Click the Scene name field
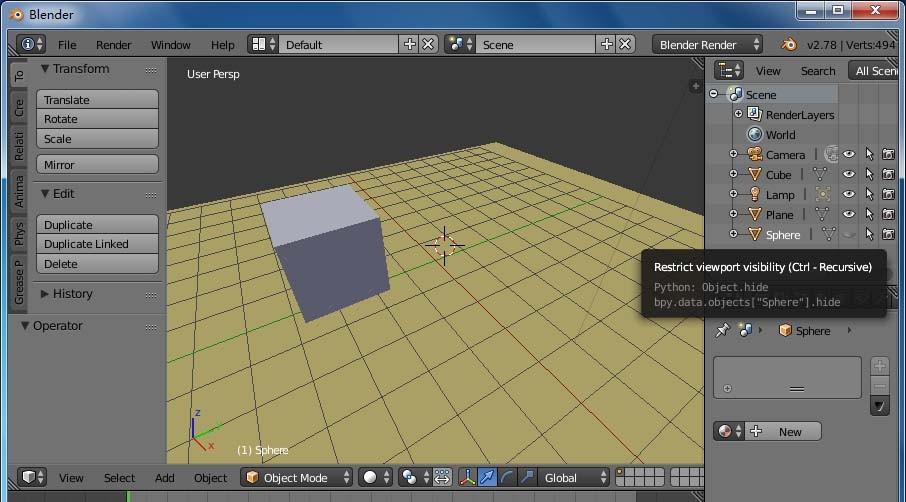The height and width of the screenshot is (502, 906). tap(536, 44)
